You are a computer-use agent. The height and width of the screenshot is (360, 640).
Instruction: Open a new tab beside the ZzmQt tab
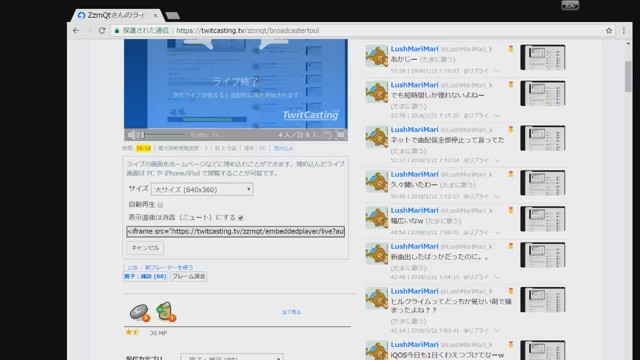tap(172, 16)
